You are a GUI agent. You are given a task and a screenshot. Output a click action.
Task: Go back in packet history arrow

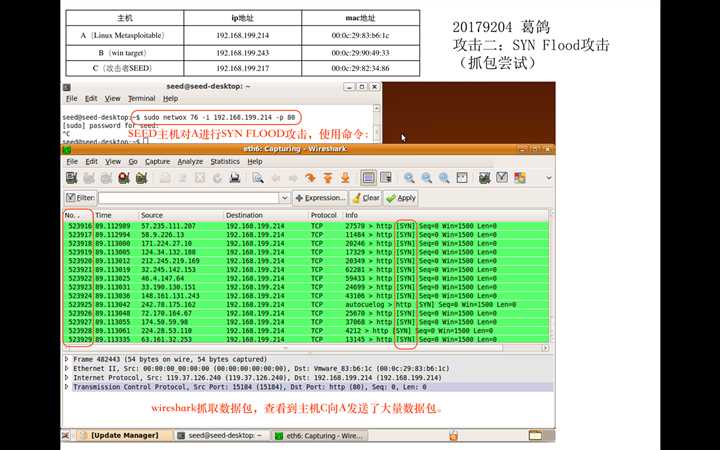(276, 178)
